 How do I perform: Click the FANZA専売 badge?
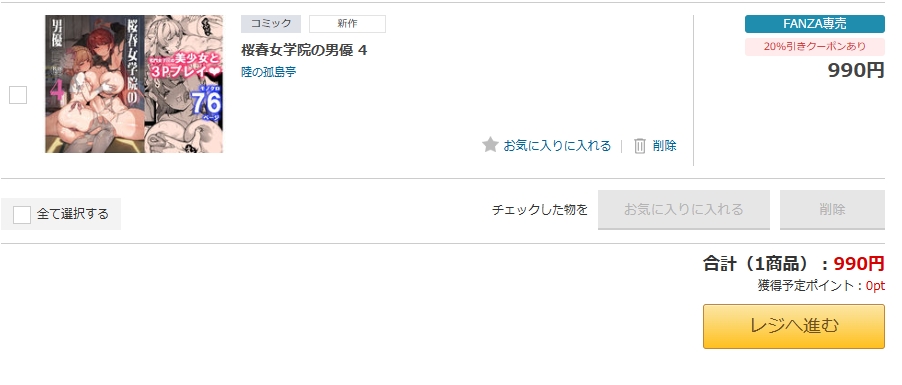pyautogui.click(x=815, y=24)
